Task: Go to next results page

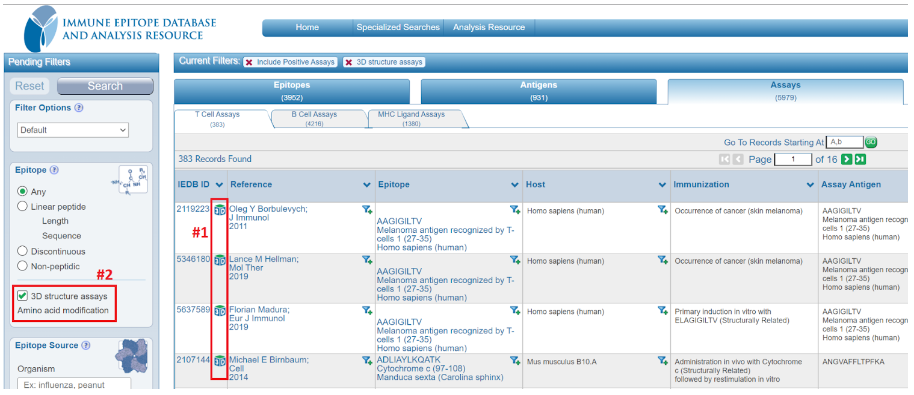Action: [847, 159]
